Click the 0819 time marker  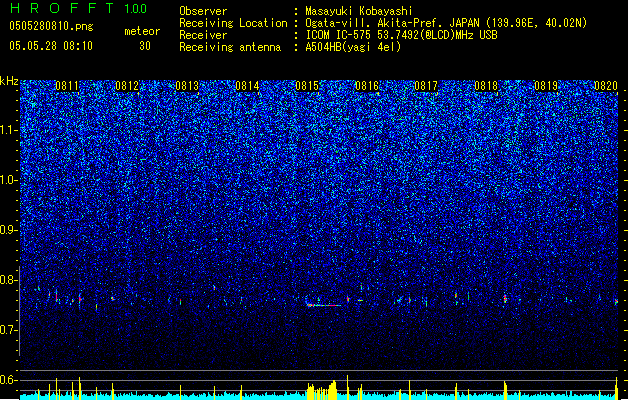pyautogui.click(x=546, y=86)
